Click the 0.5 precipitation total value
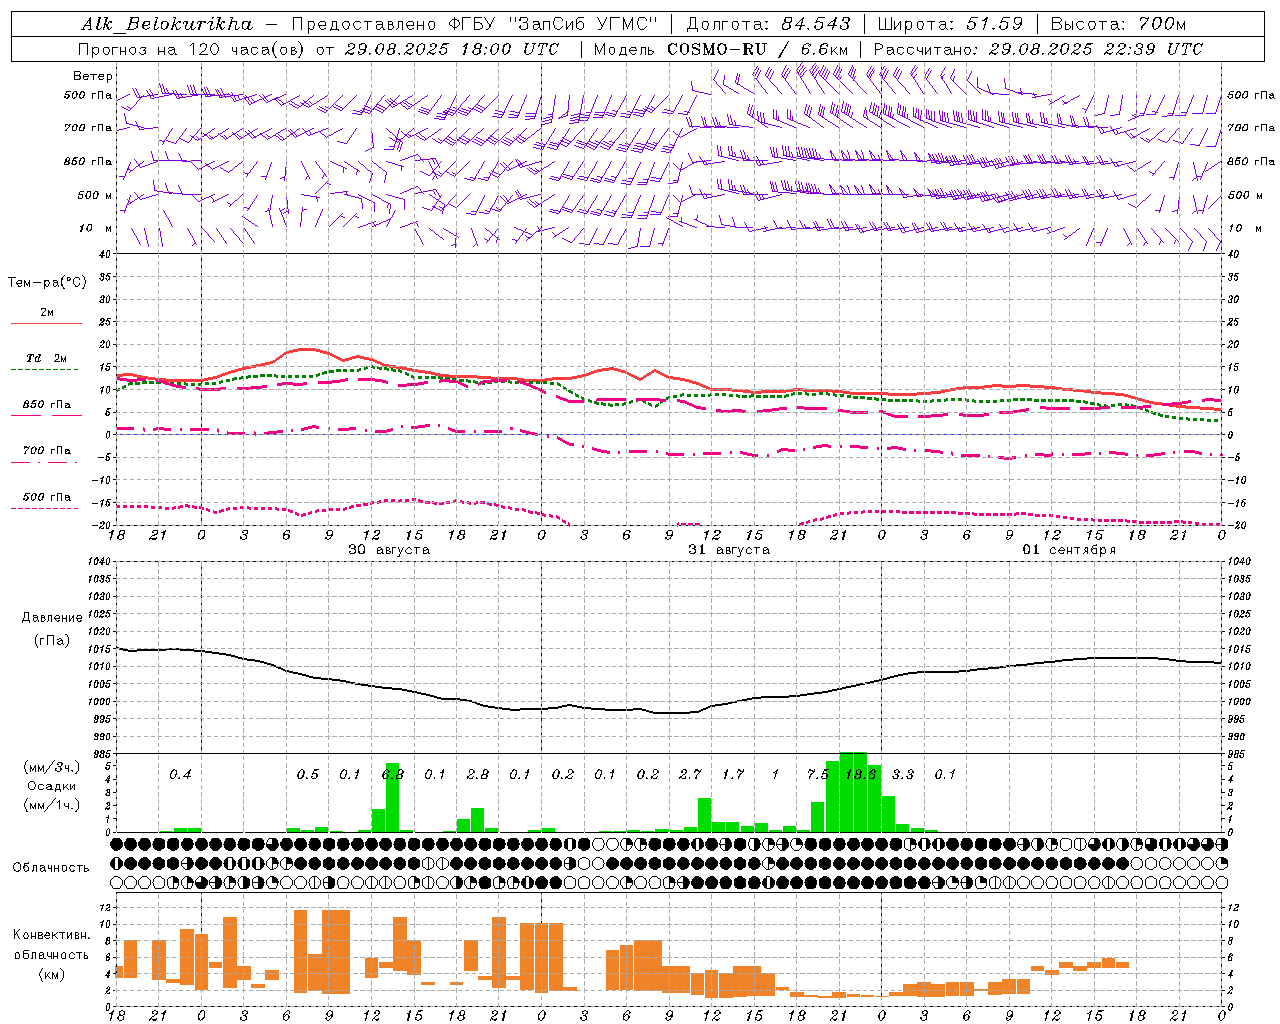The height and width of the screenshot is (1024, 1280). tap(308, 775)
